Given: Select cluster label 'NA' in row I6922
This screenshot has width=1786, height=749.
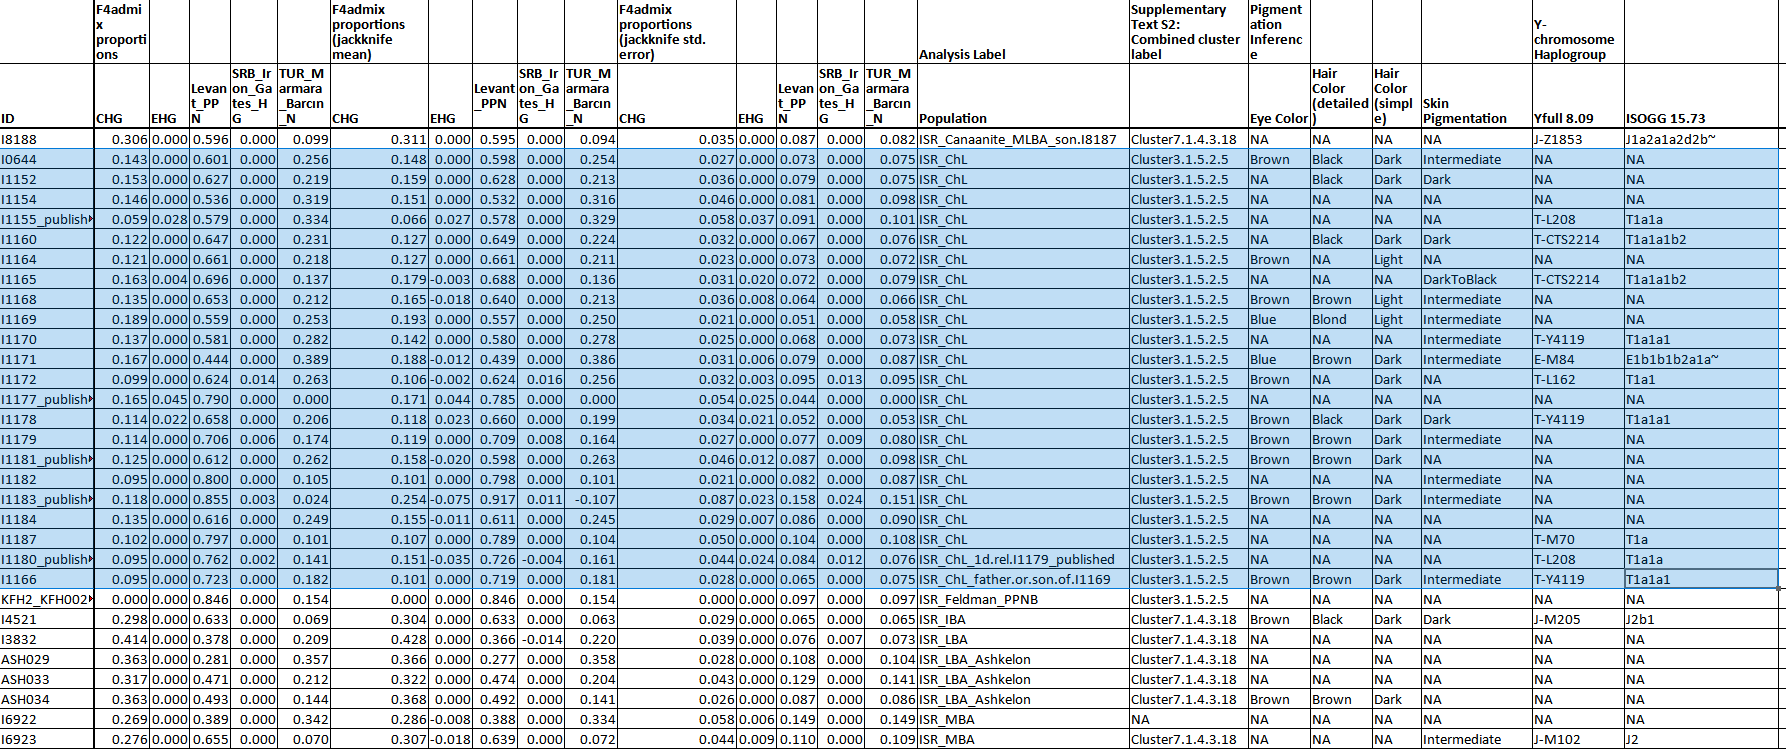Looking at the screenshot, I should point(1188,719).
